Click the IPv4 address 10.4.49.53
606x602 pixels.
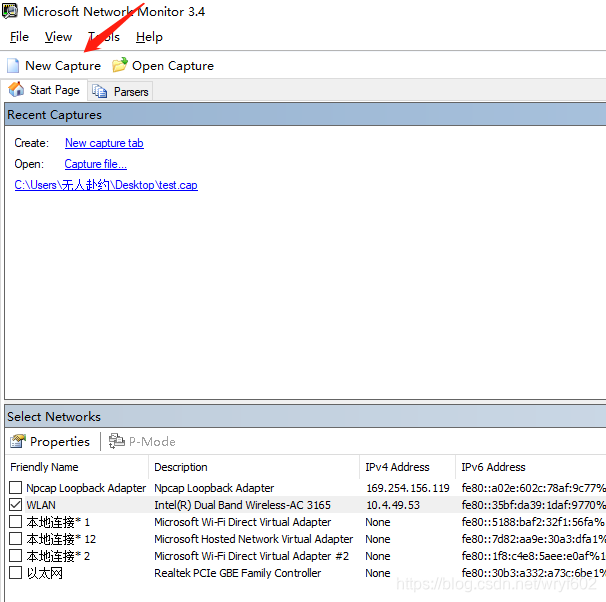click(393, 505)
